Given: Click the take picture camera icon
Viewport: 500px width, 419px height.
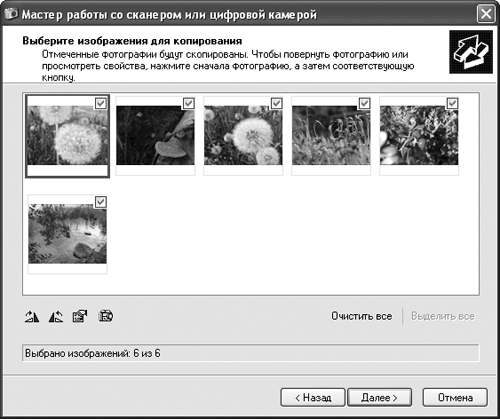Looking at the screenshot, I should (x=106, y=316).
